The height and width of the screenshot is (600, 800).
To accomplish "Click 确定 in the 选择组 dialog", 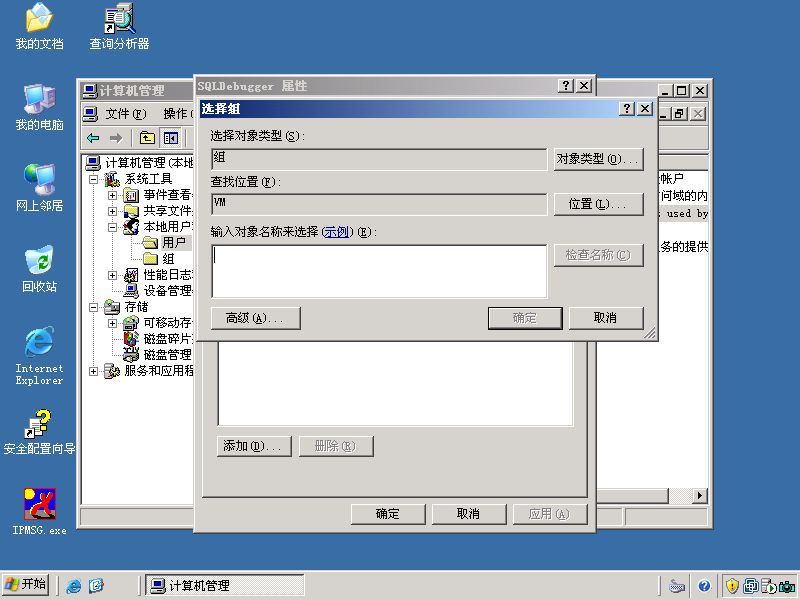I will pos(524,318).
